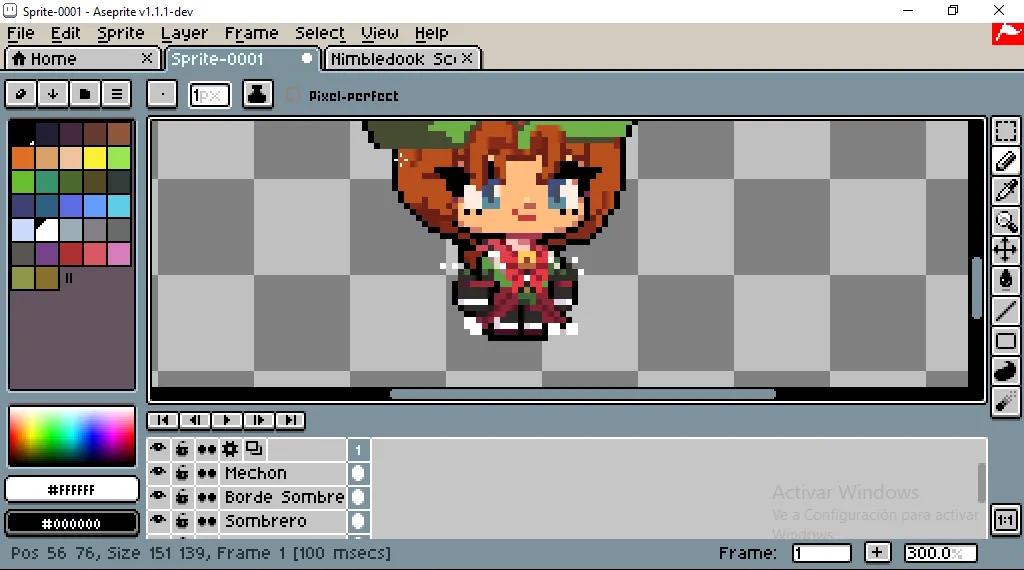The height and width of the screenshot is (570, 1024).
Task: Pick the pink palette swatch
Action: (119, 254)
